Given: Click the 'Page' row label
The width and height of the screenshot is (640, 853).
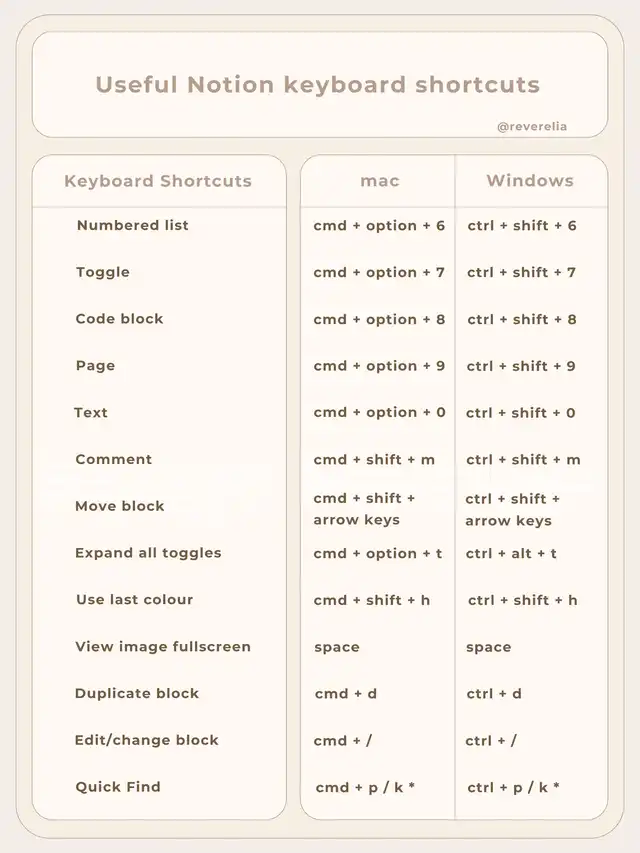Looking at the screenshot, I should 95,366.
